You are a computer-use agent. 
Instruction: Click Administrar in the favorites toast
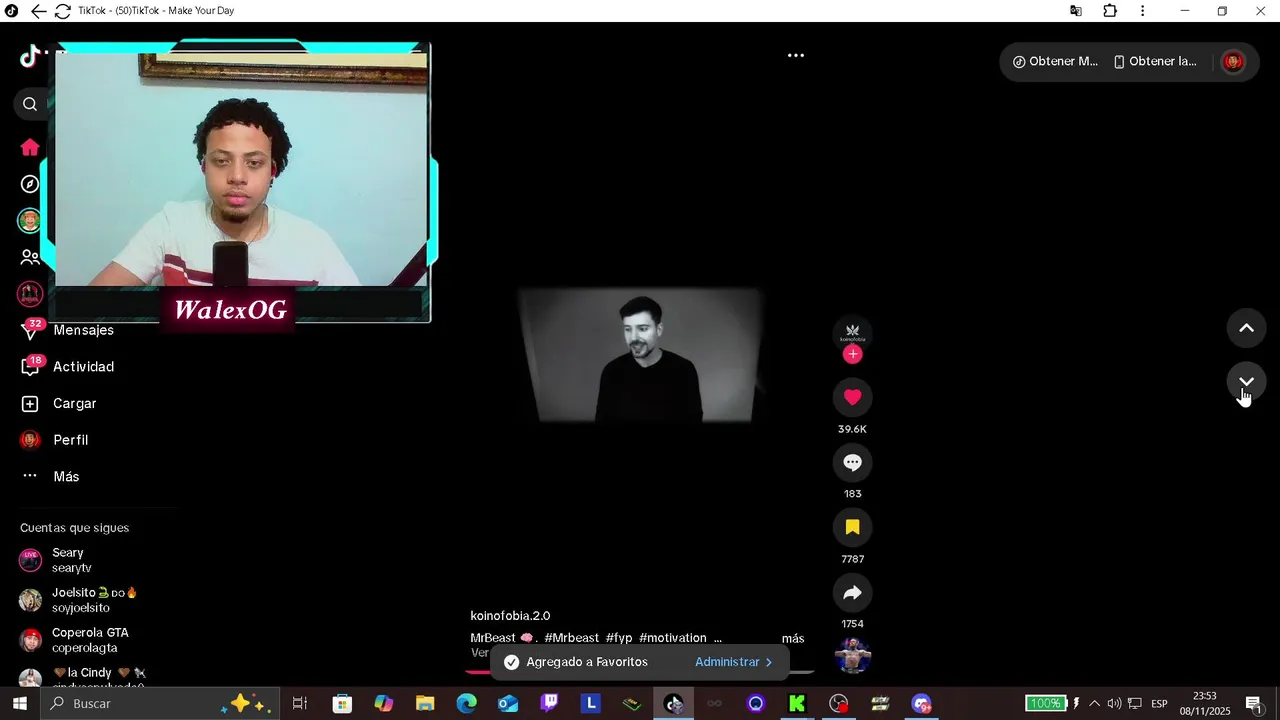(734, 662)
